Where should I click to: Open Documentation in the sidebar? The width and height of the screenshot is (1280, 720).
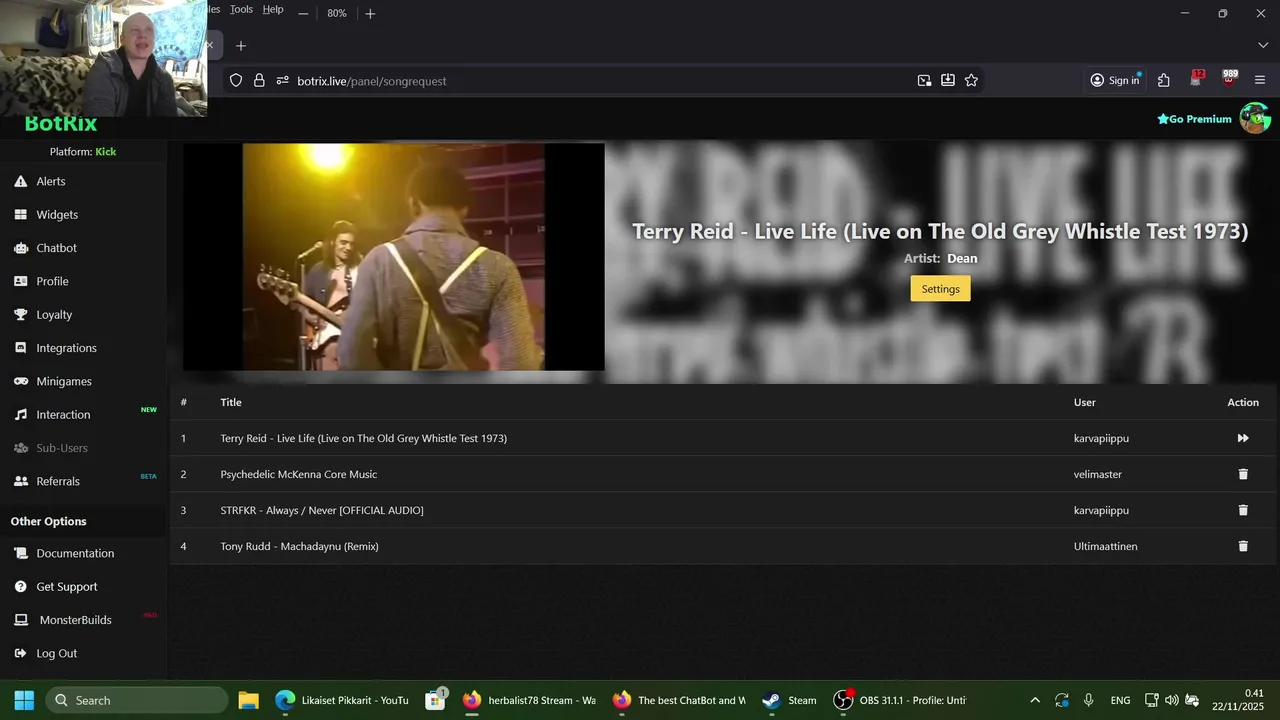tap(75, 553)
